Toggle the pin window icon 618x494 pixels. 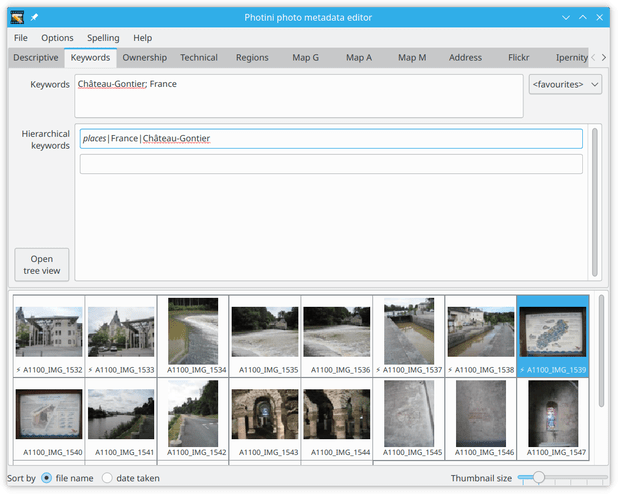(34, 17)
